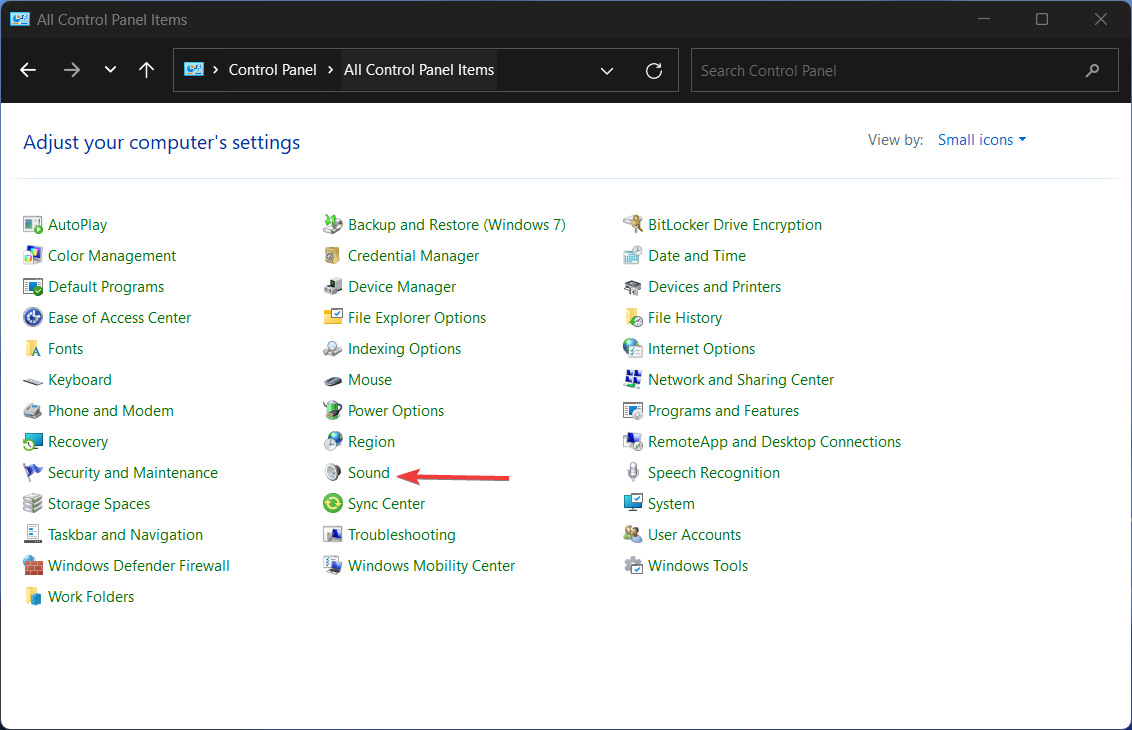This screenshot has width=1132, height=730.
Task: Open the Fonts folder icon
Action: (32, 349)
